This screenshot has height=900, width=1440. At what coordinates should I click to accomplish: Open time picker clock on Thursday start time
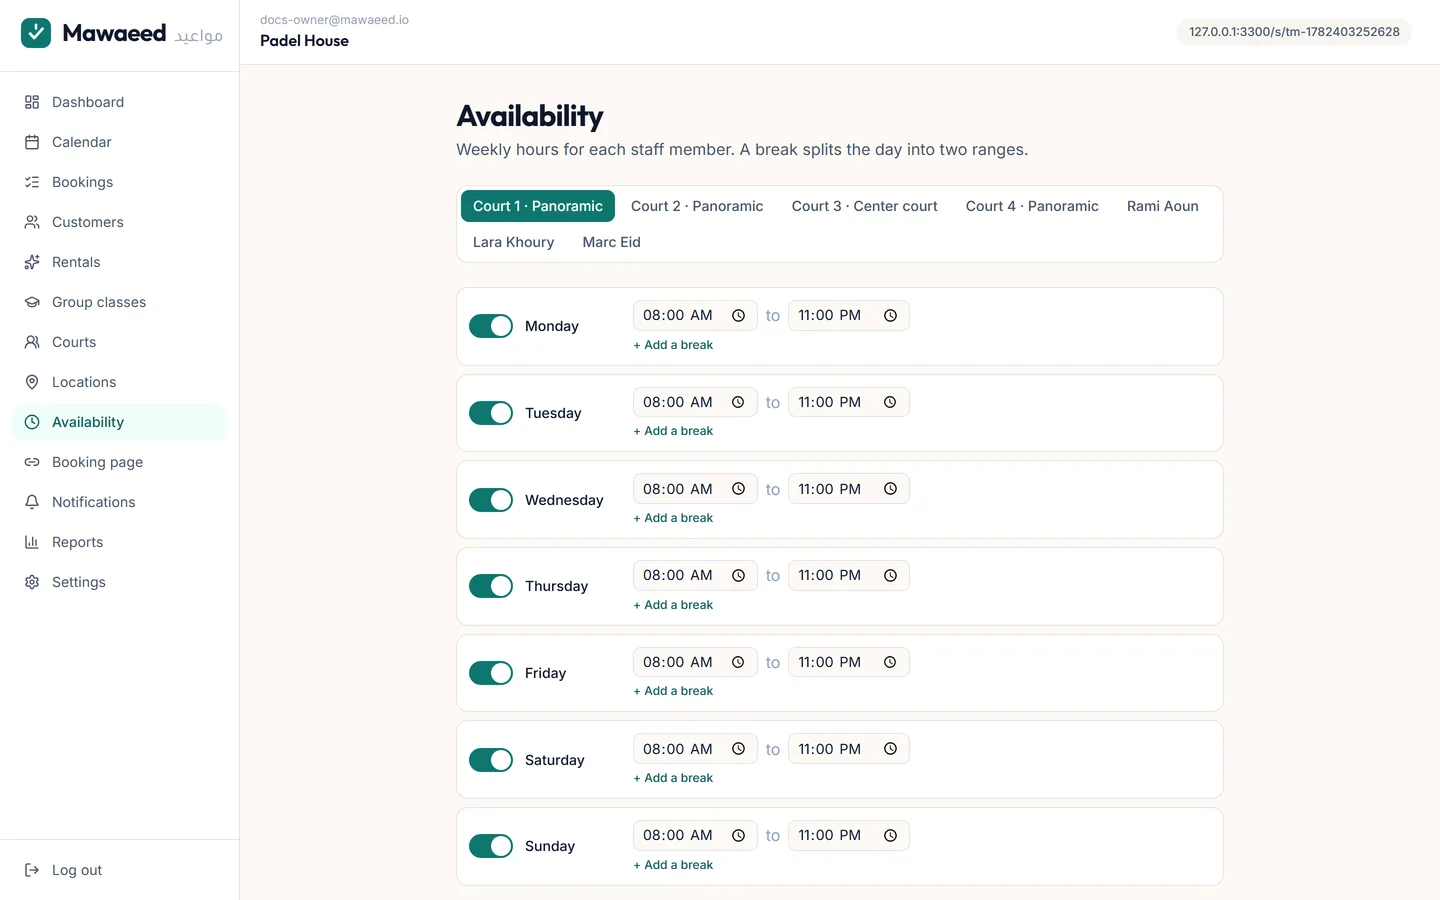click(738, 575)
